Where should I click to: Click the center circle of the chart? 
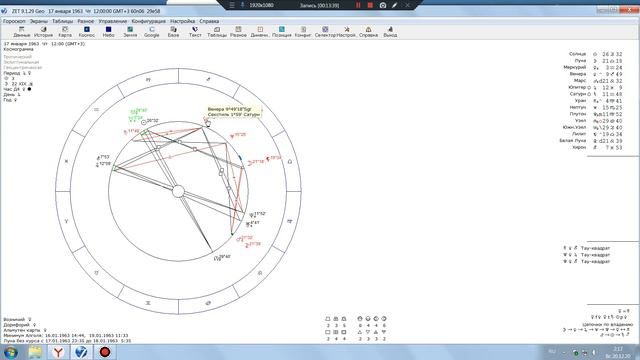click(178, 191)
